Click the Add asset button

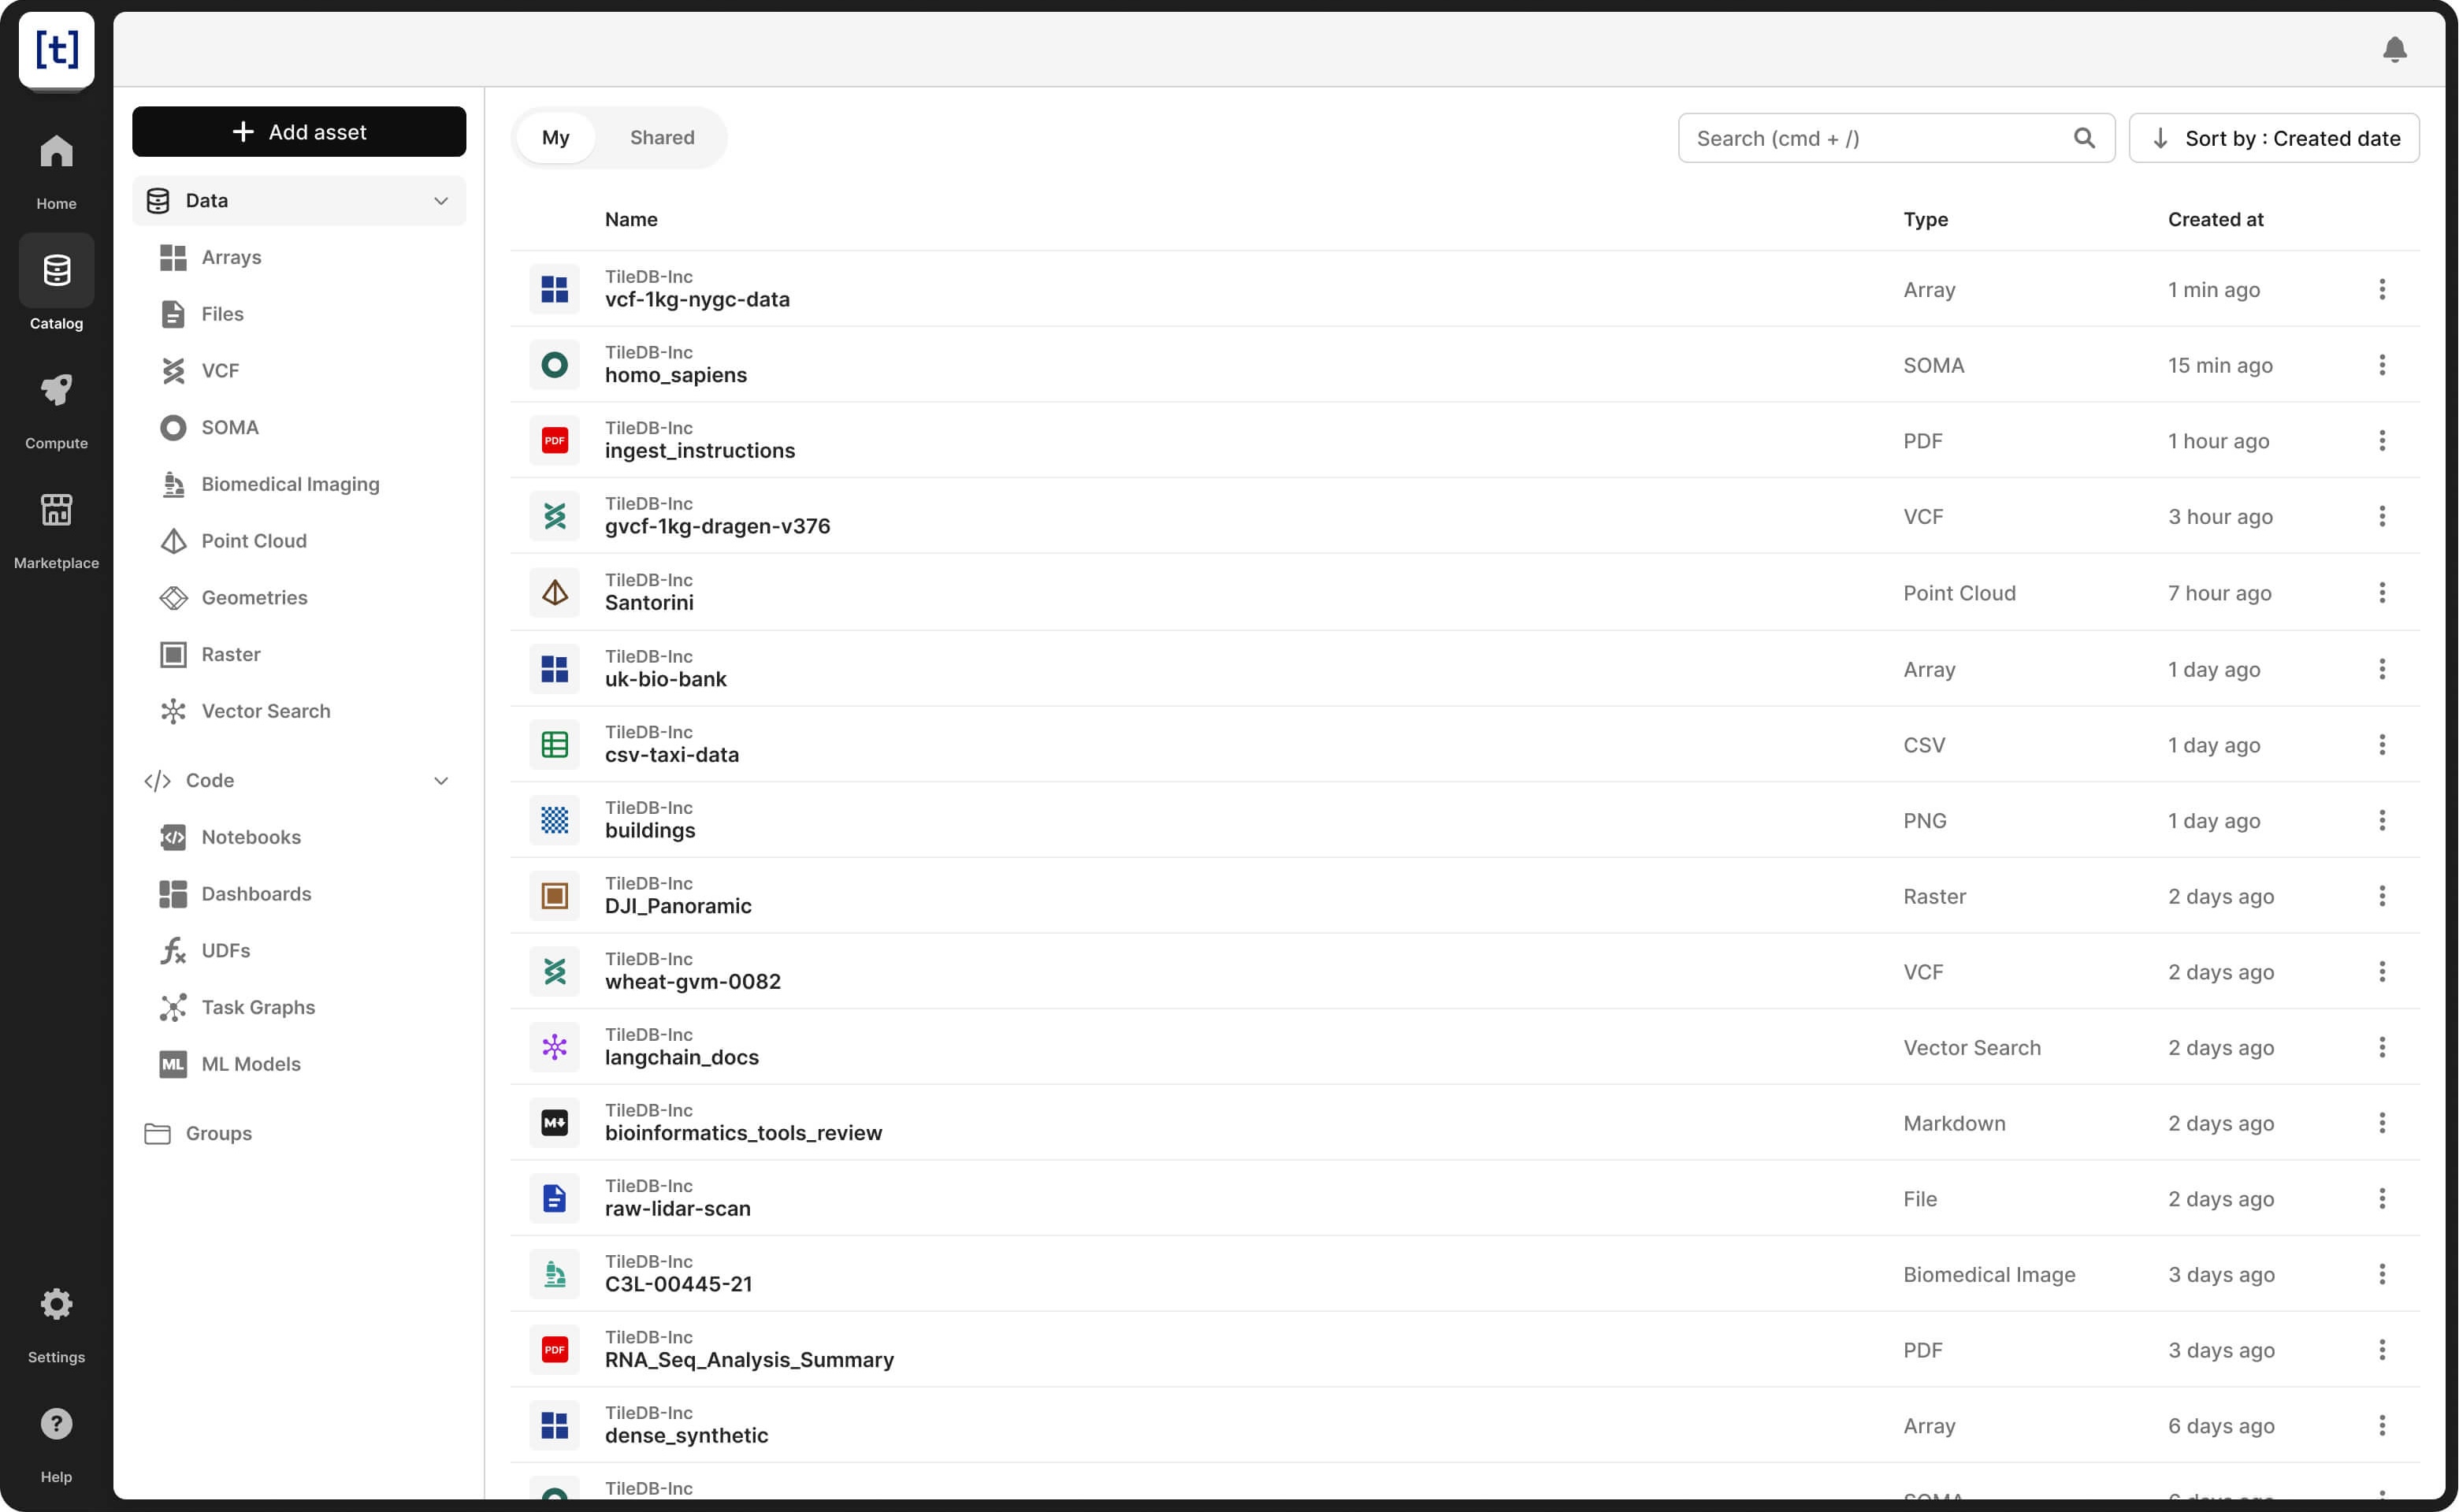(x=299, y=132)
